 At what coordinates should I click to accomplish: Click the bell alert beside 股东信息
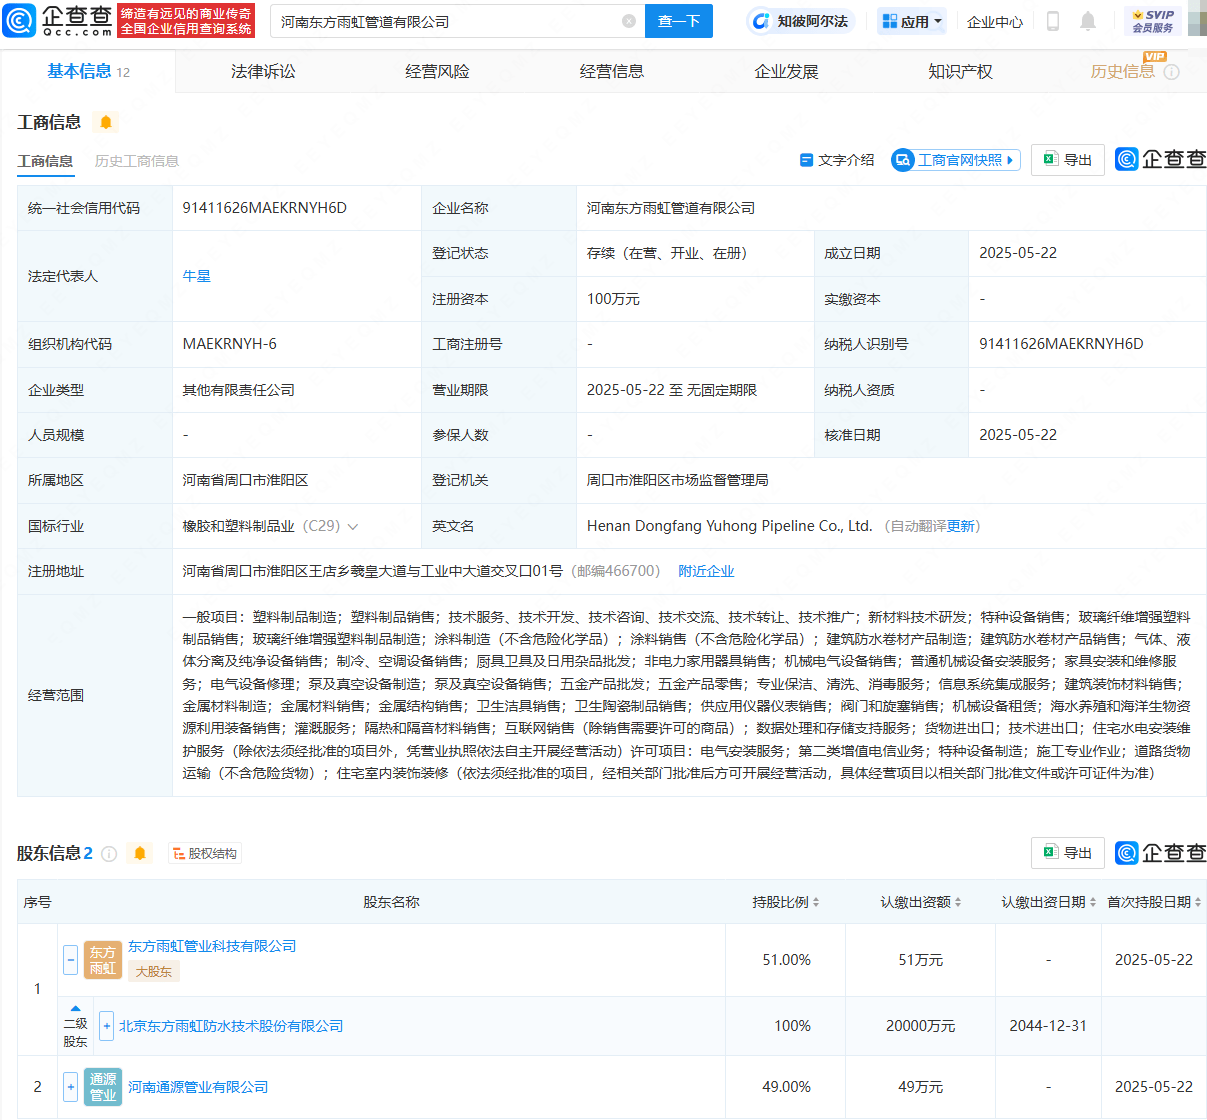pos(140,853)
